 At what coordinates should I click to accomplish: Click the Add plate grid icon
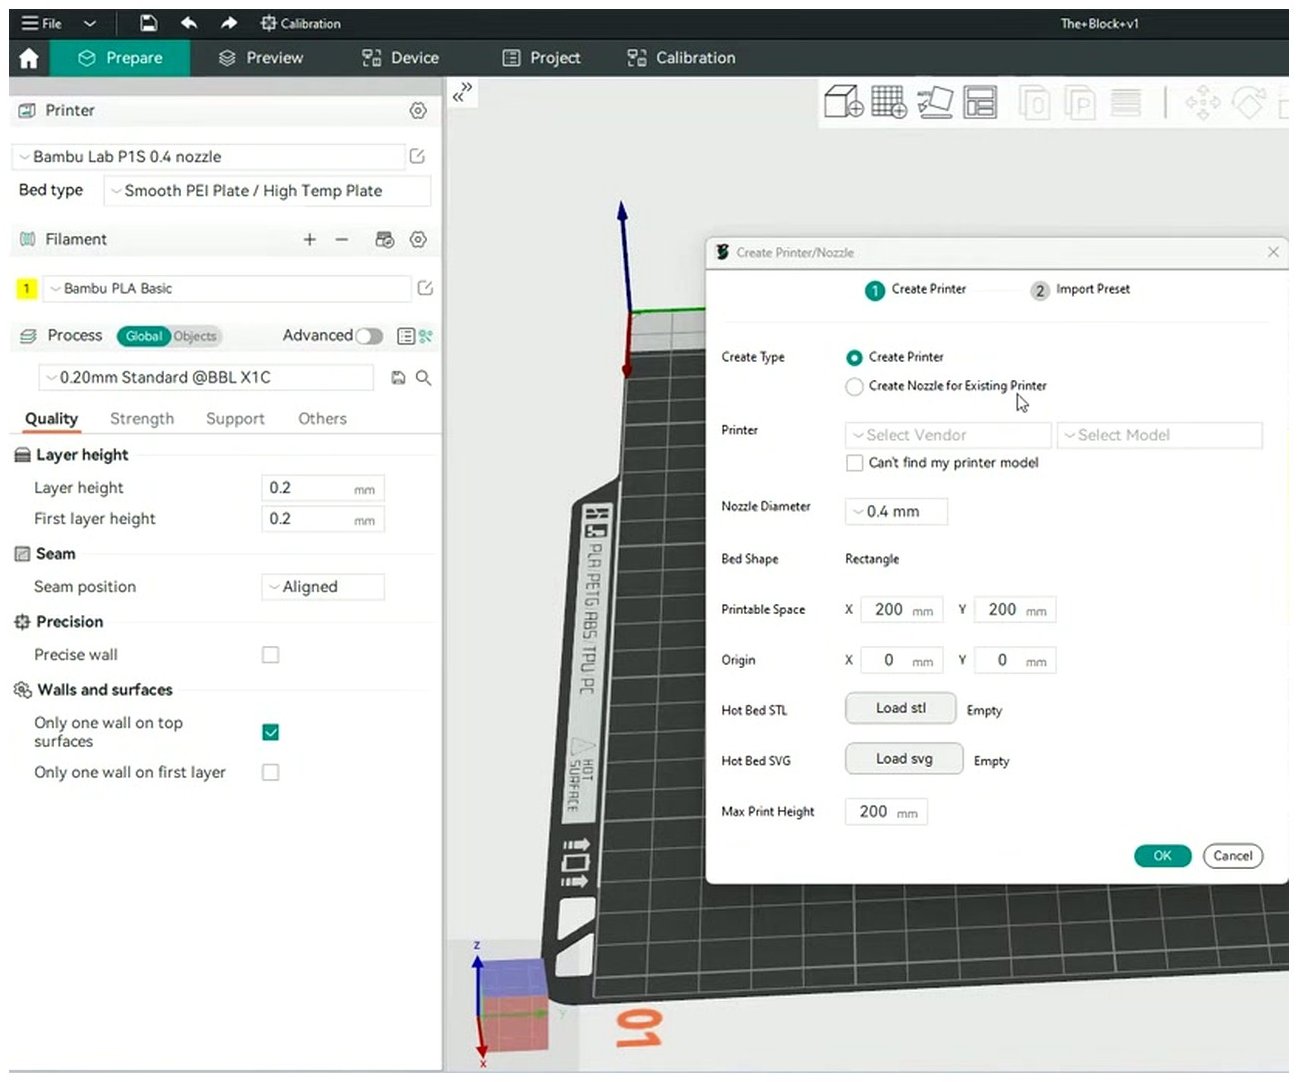click(889, 101)
